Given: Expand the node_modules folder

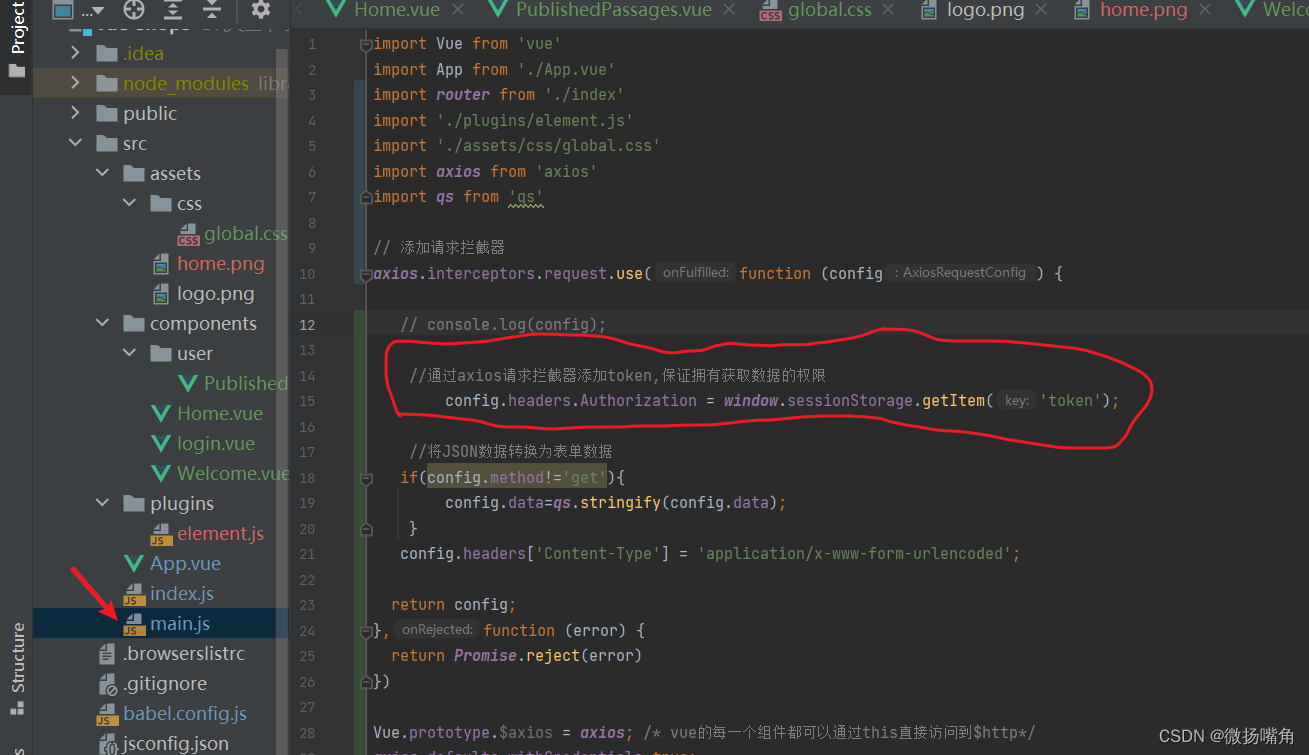Looking at the screenshot, I should [76, 83].
